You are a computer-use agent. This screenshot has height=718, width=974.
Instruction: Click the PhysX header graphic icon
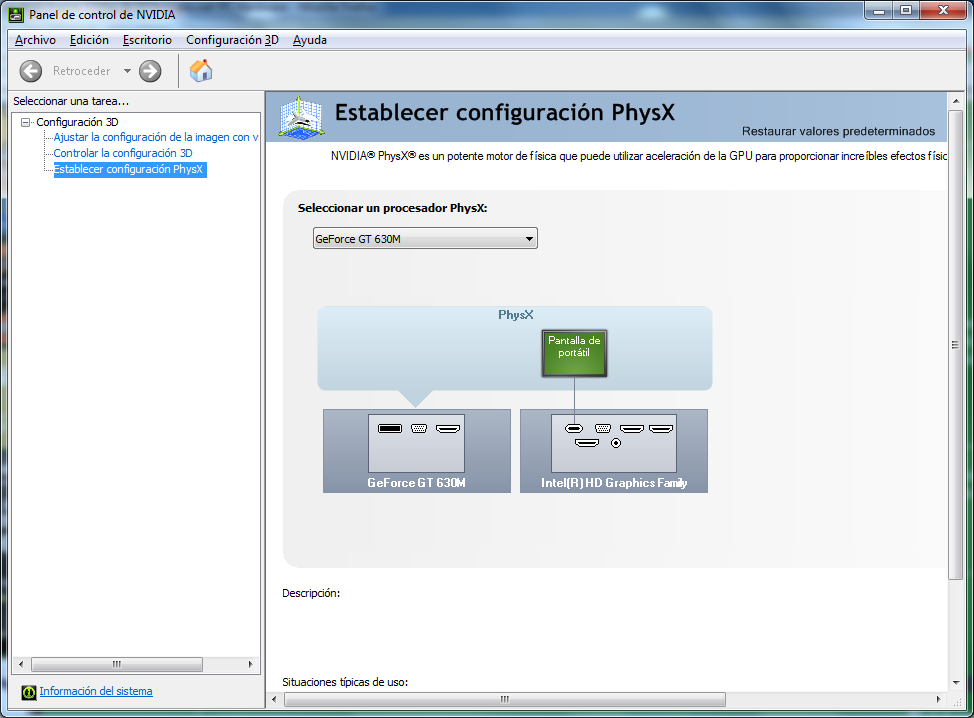pyautogui.click(x=301, y=117)
